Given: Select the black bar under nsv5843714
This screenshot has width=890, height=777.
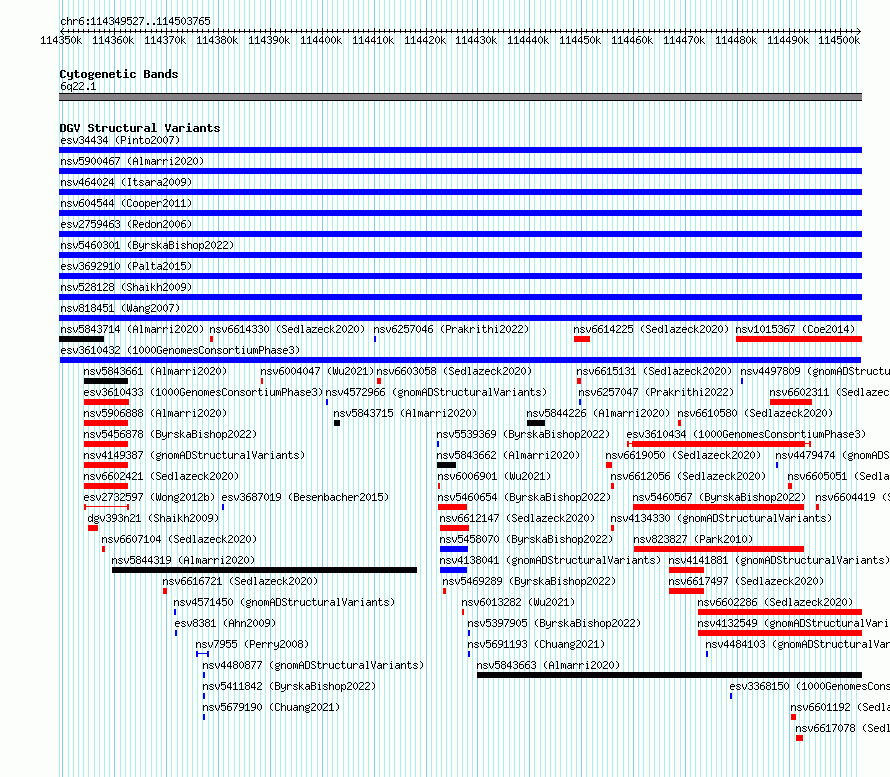Looking at the screenshot, I should [x=82, y=339].
